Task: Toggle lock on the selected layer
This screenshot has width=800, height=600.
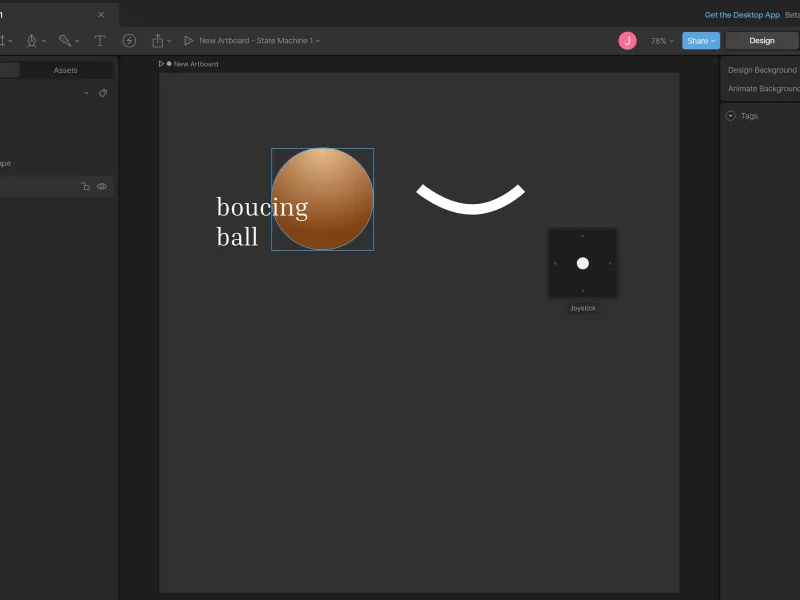Action: [85, 186]
